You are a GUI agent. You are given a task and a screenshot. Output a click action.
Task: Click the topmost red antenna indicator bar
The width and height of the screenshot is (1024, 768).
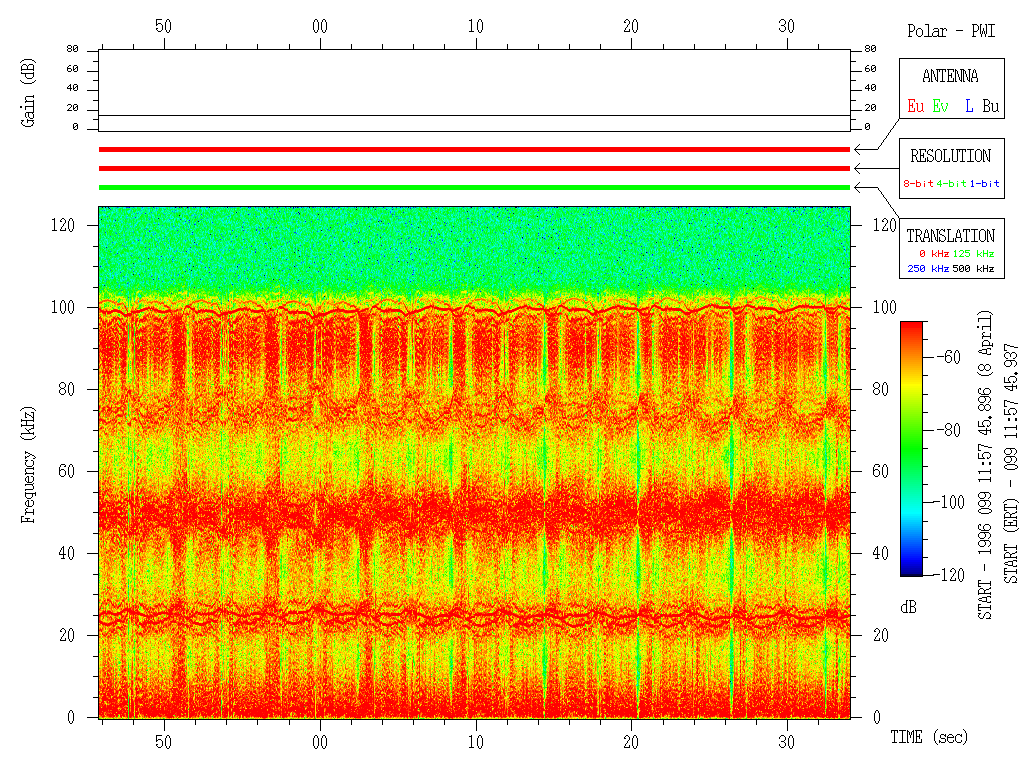(x=474, y=149)
